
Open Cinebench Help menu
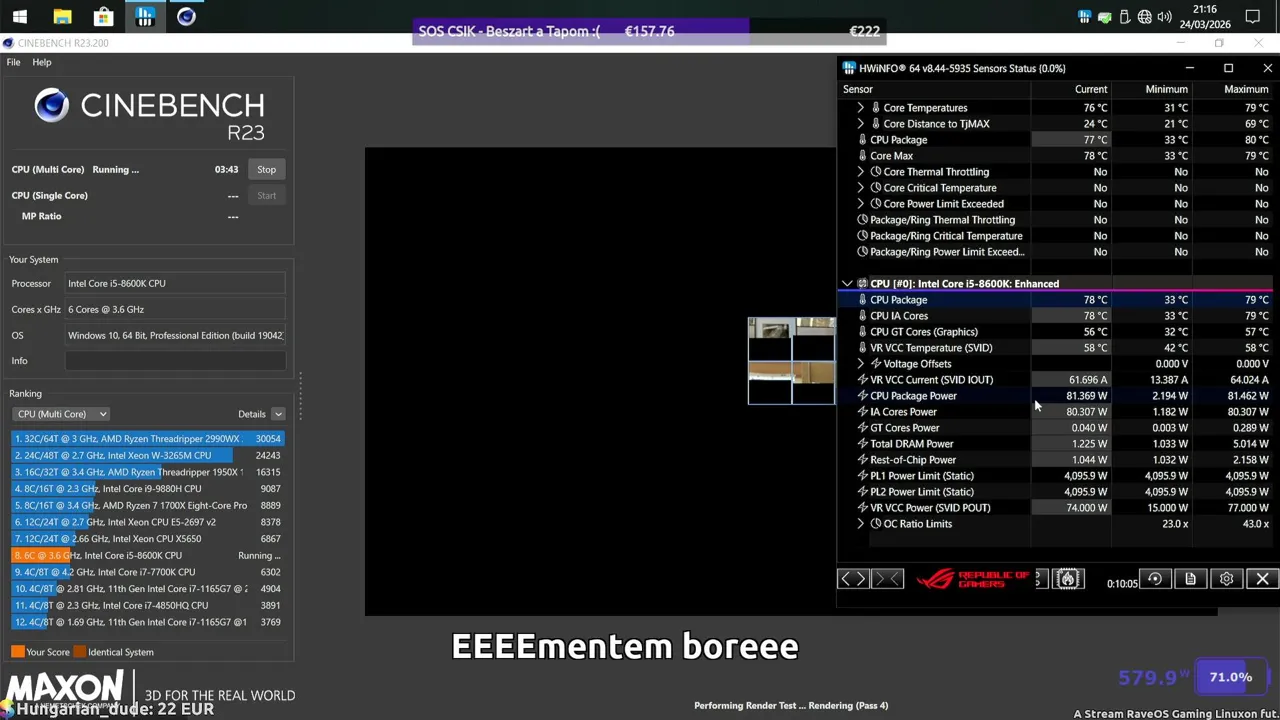pos(41,62)
